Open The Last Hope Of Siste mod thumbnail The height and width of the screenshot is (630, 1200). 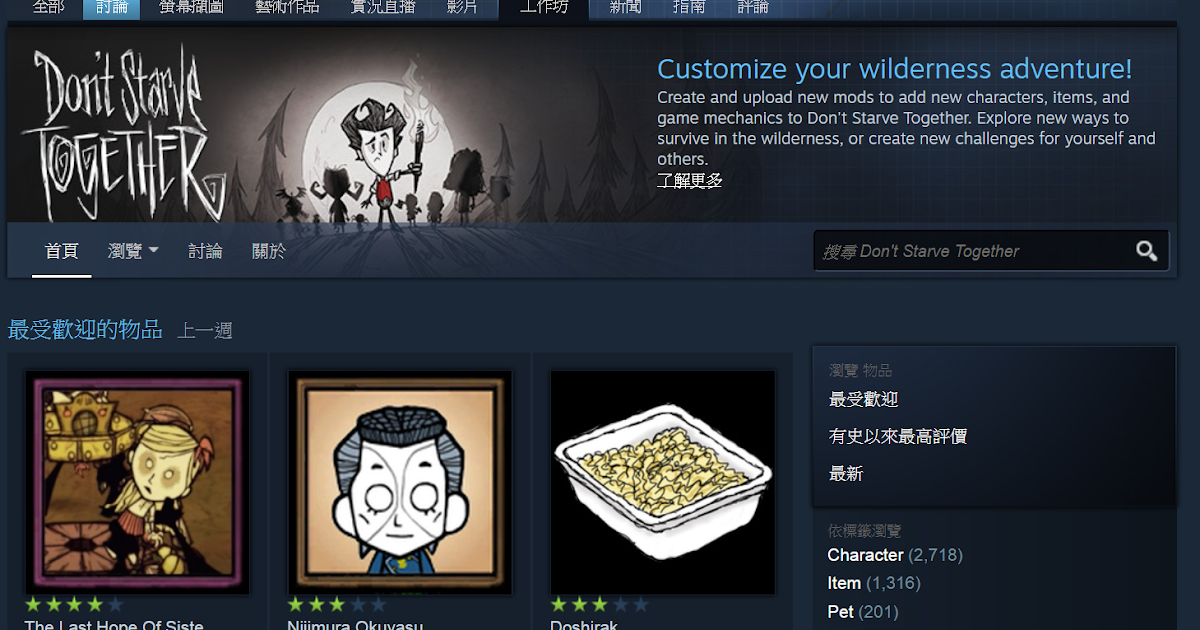click(x=137, y=483)
